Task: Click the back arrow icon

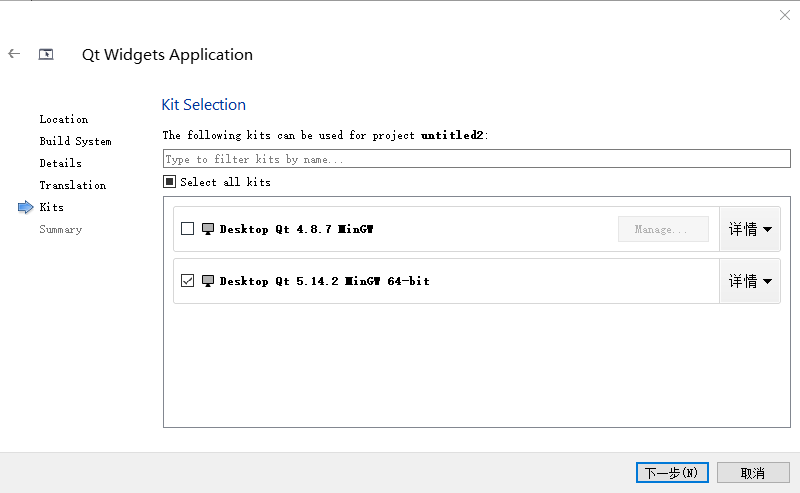Action: [x=14, y=54]
